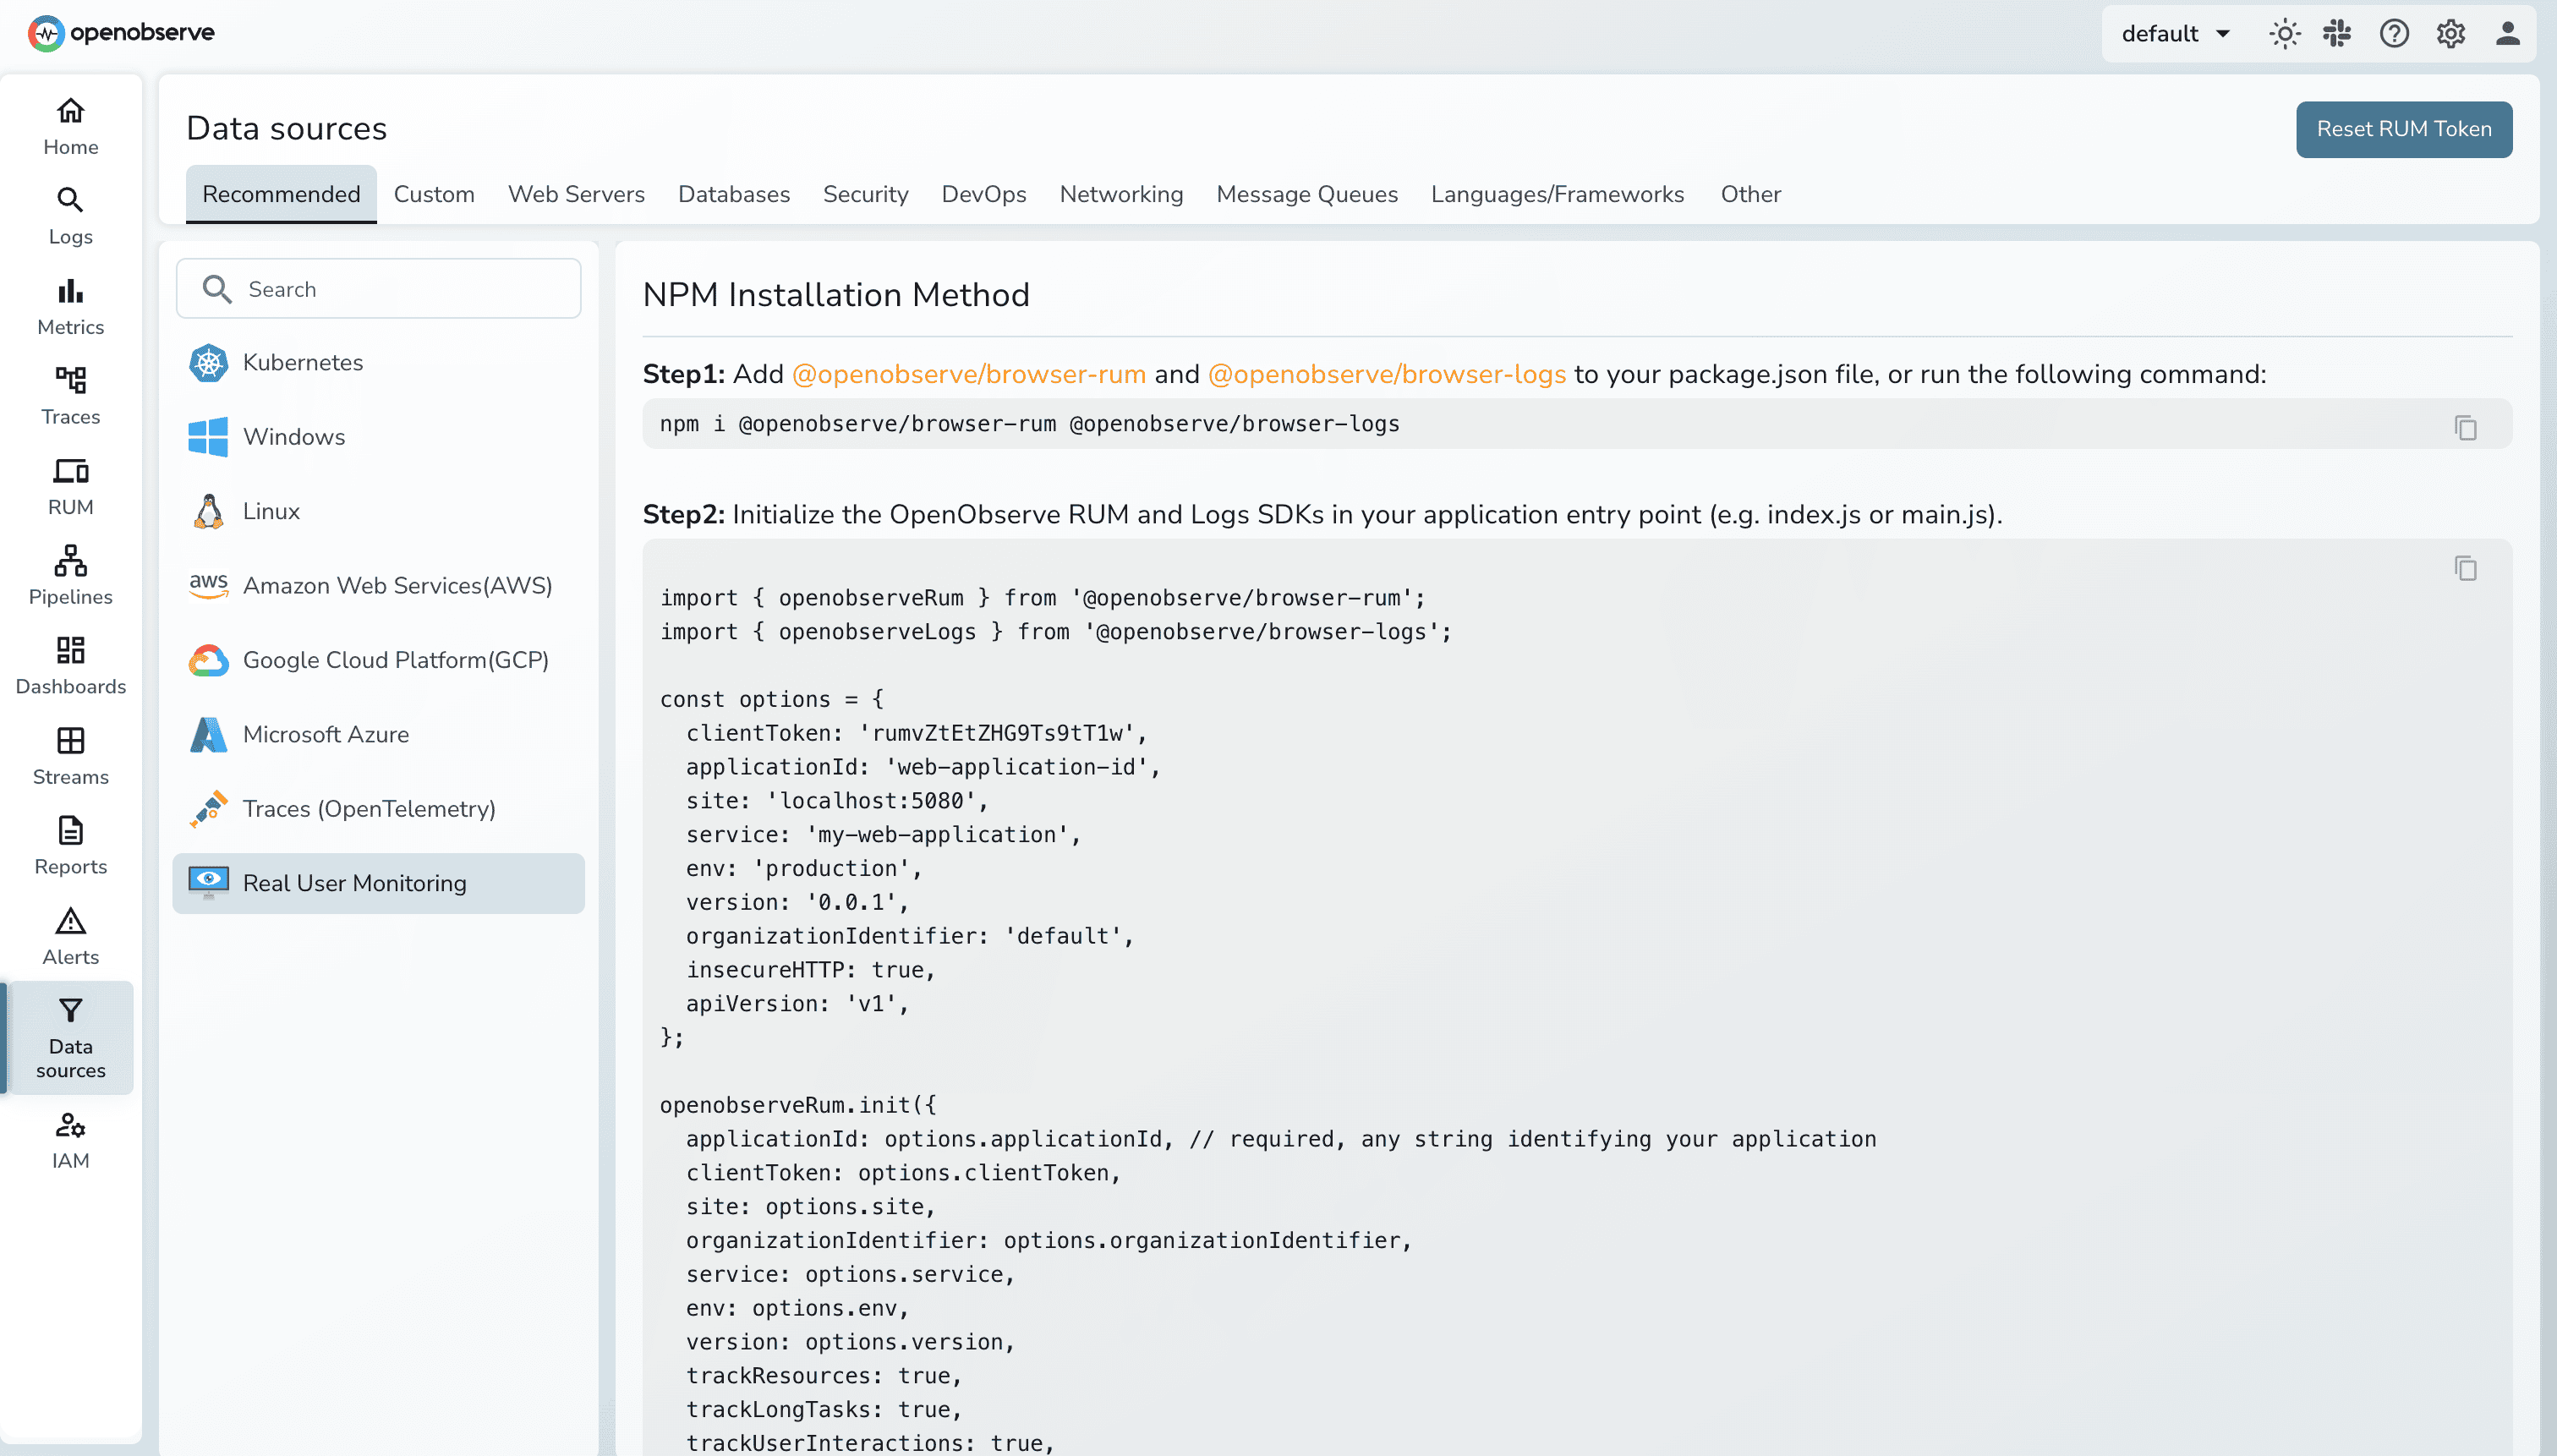
Task: Switch to the Custom tab
Action: (x=434, y=194)
